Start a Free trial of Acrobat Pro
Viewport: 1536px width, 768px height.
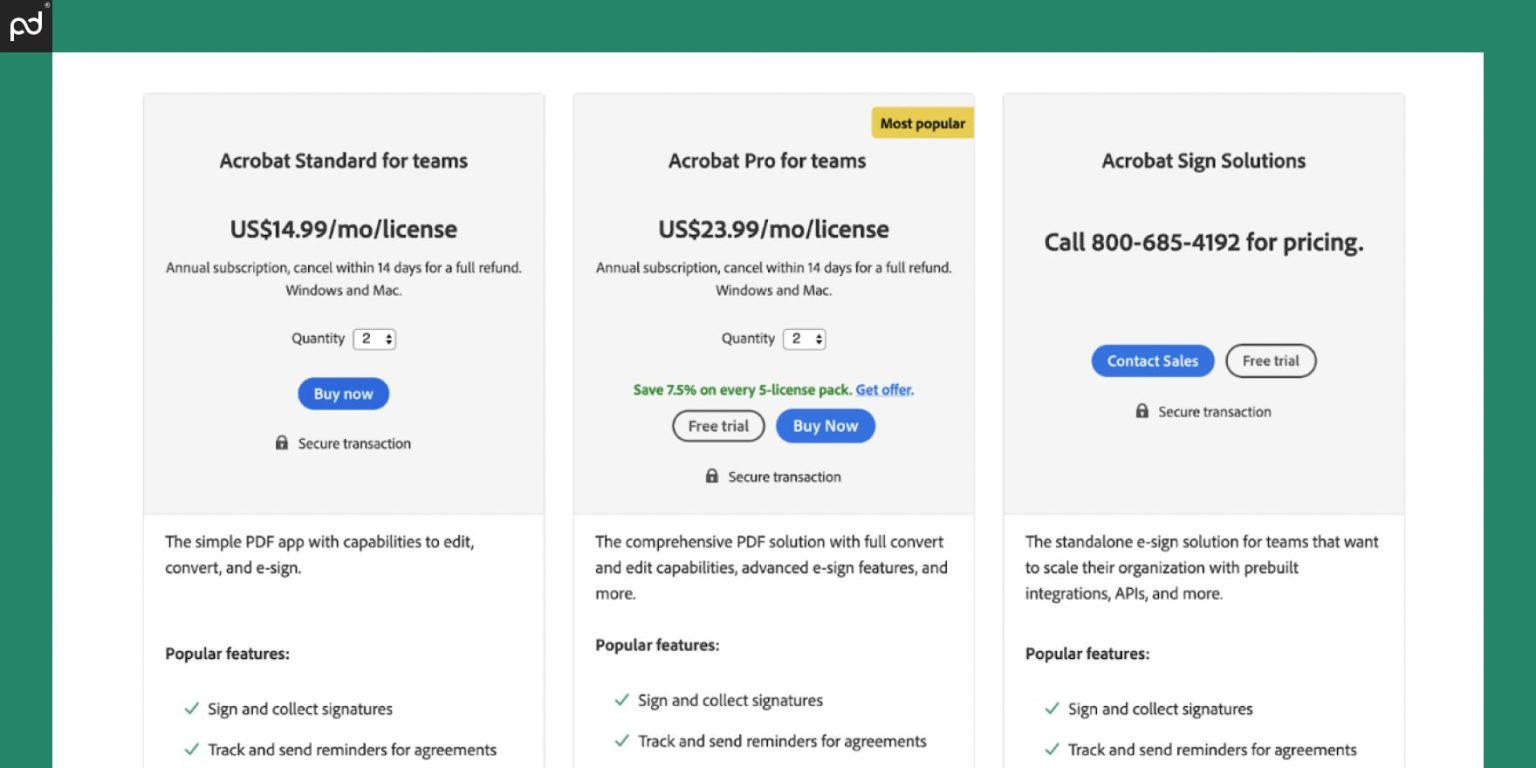pyautogui.click(x=718, y=425)
